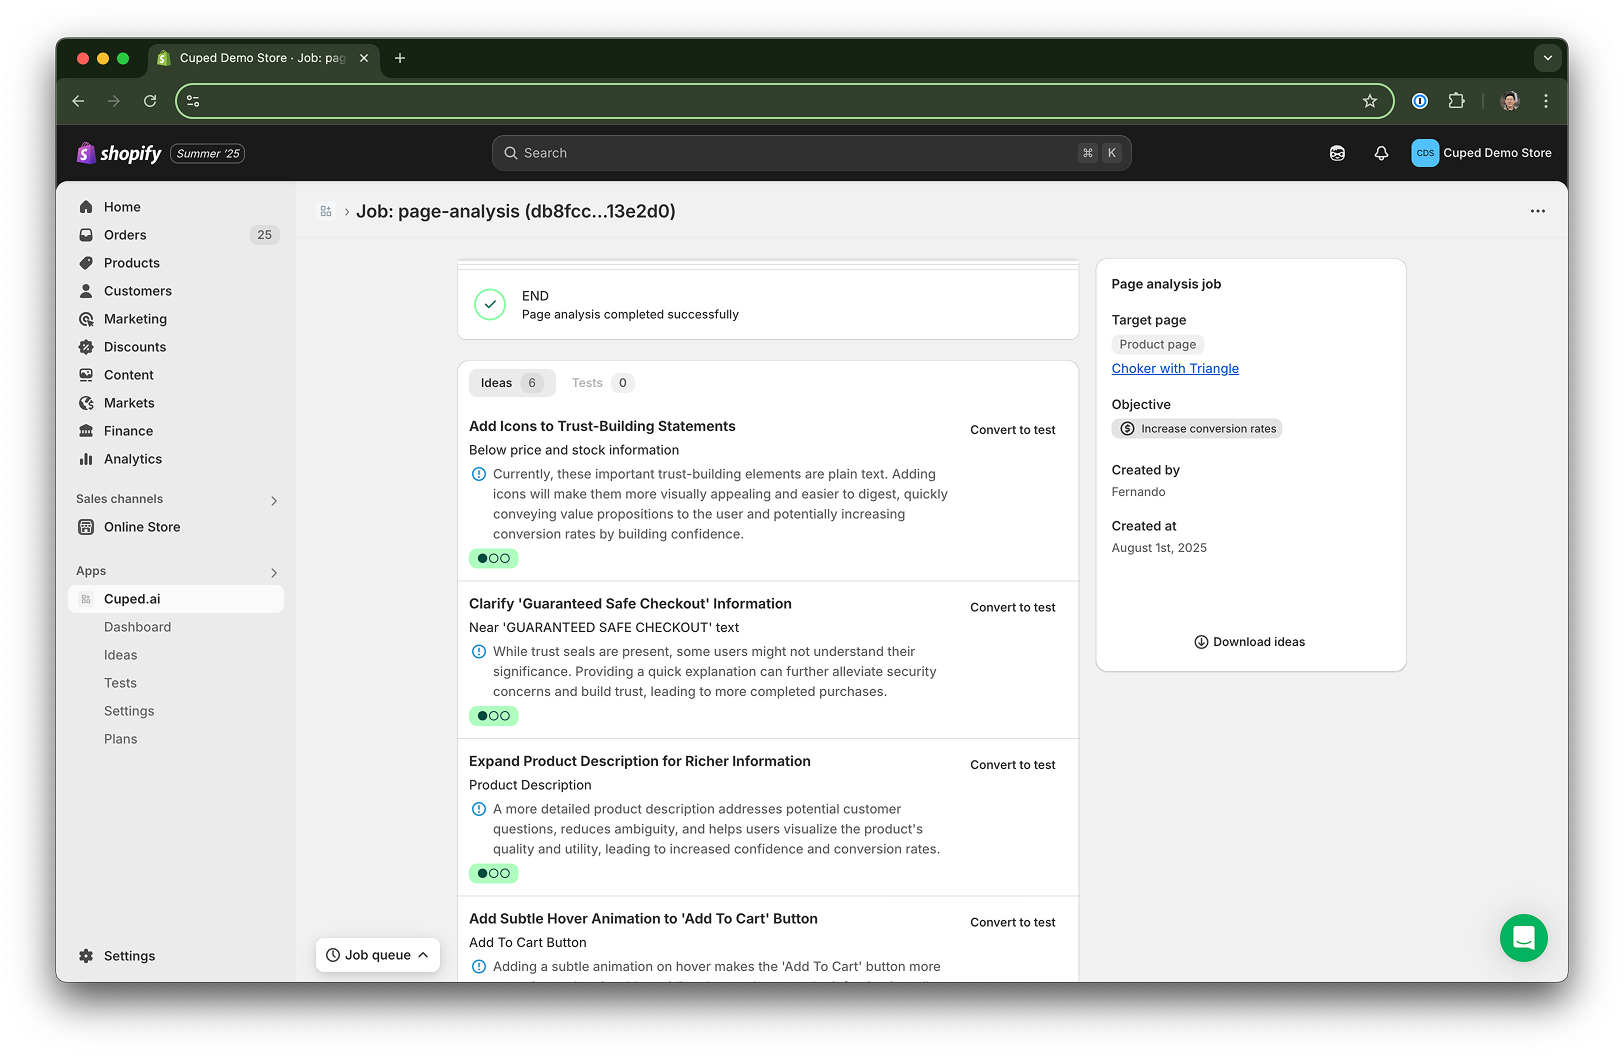The height and width of the screenshot is (1056, 1624).
Task: Reload the page in the browser
Action: click(150, 101)
